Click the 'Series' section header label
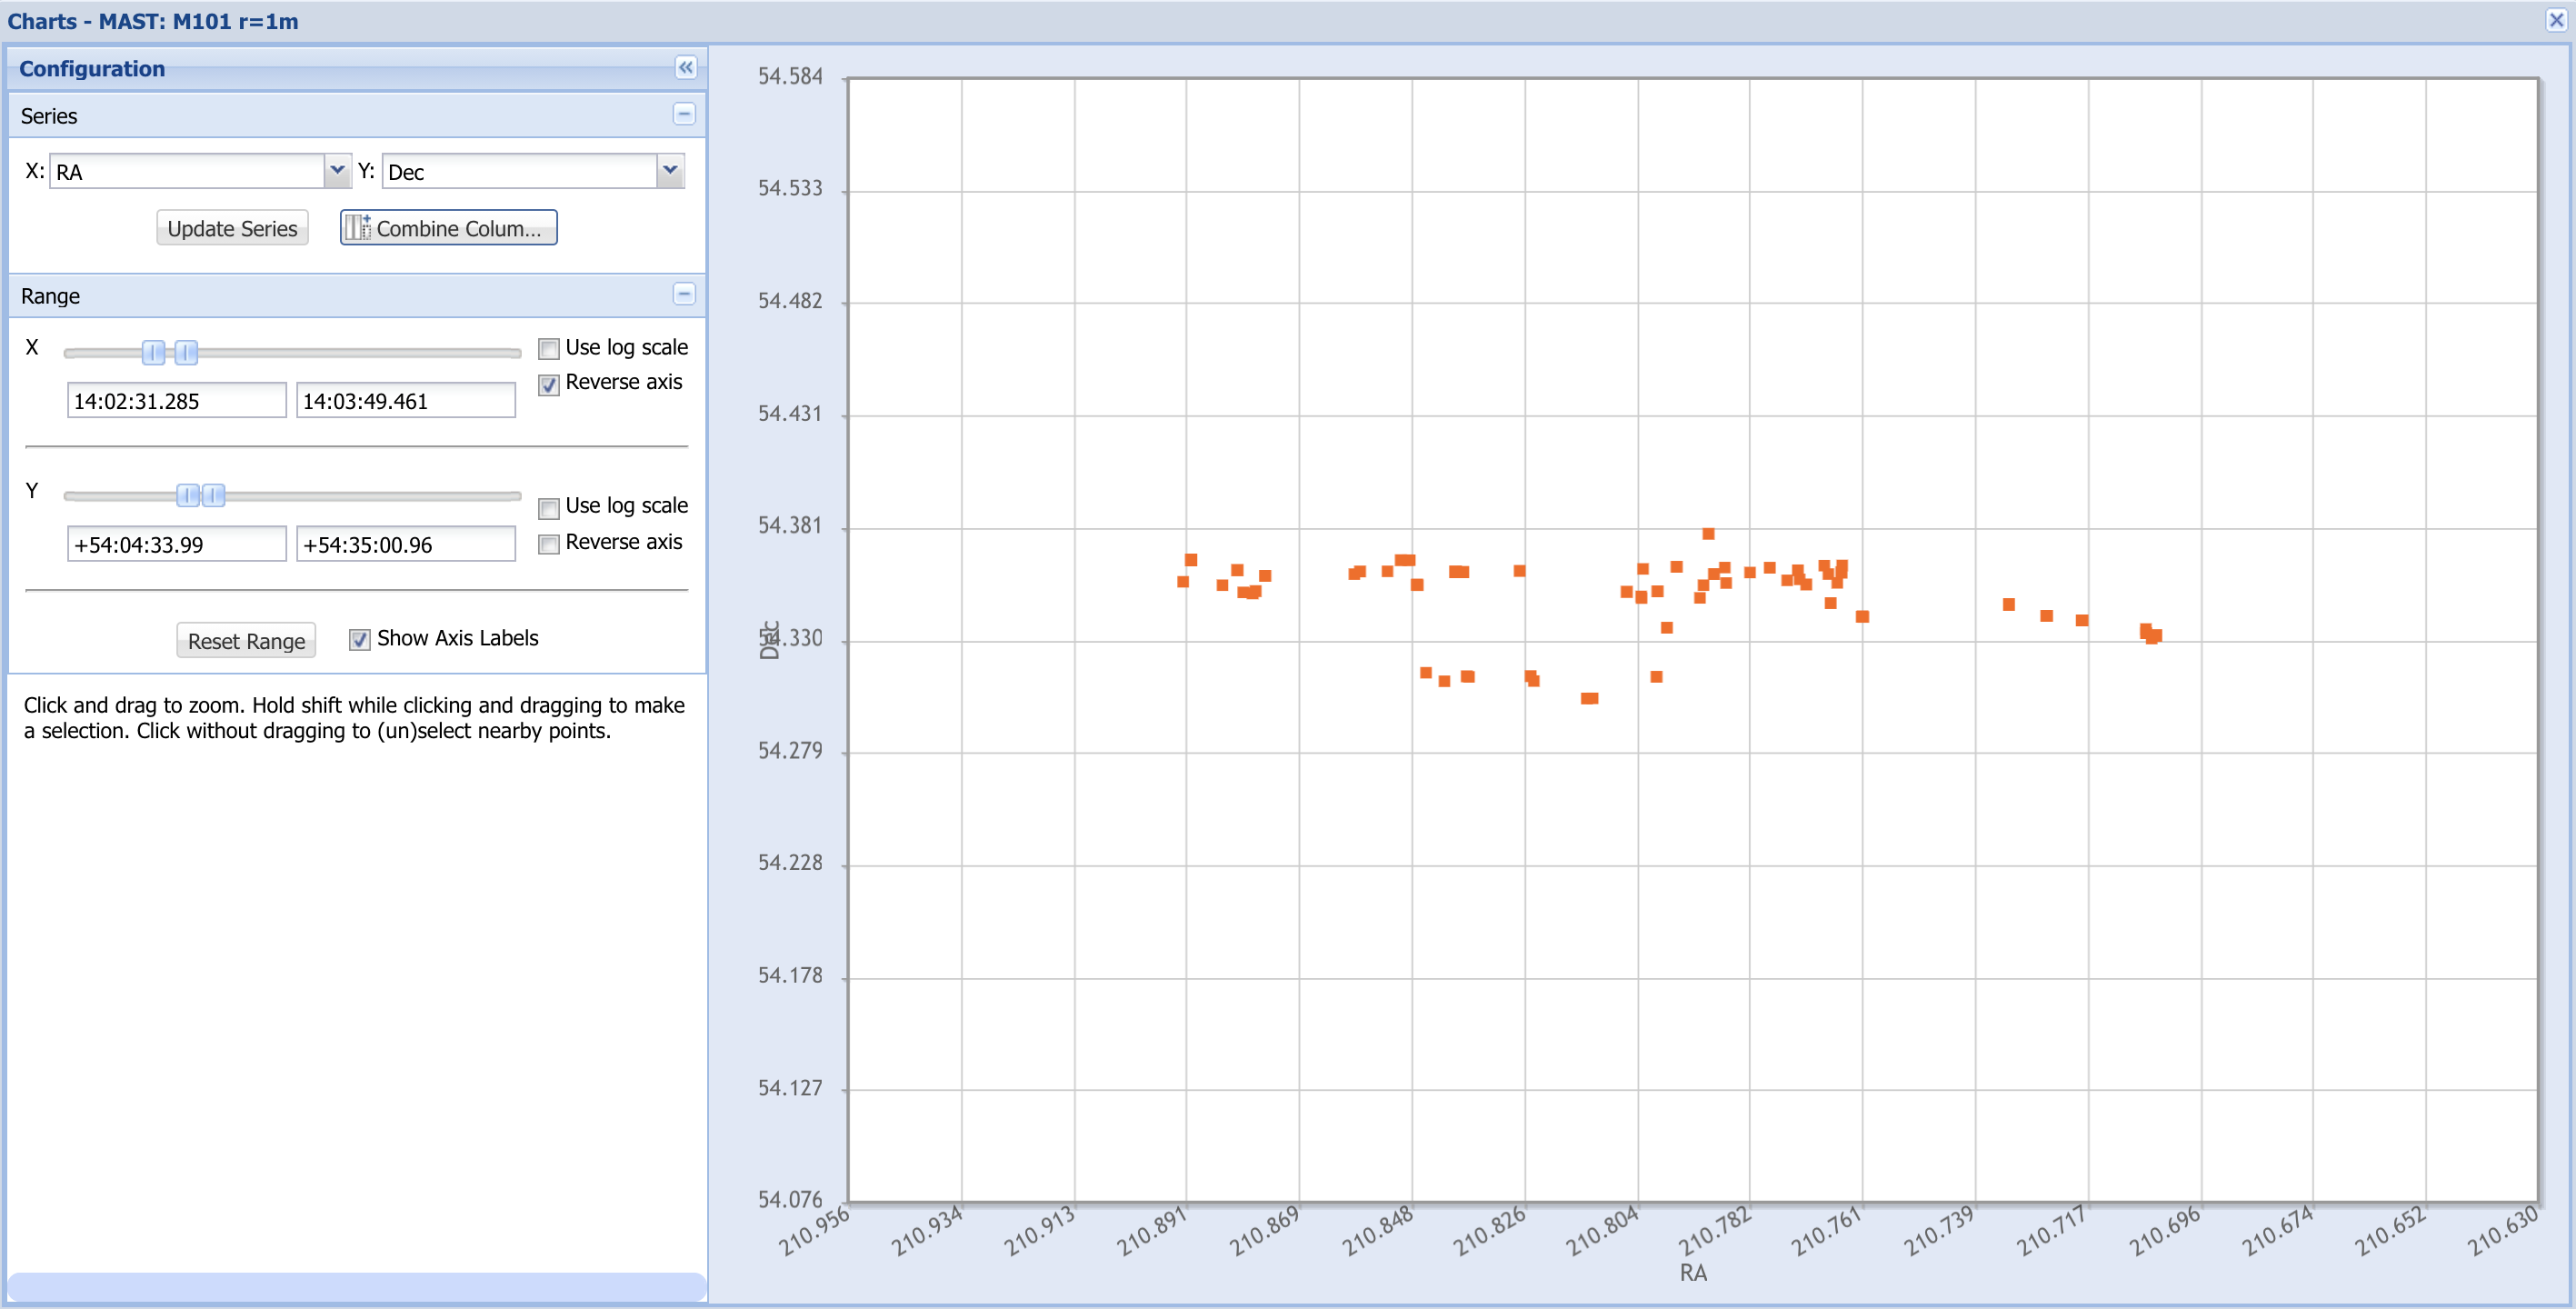 point(49,116)
